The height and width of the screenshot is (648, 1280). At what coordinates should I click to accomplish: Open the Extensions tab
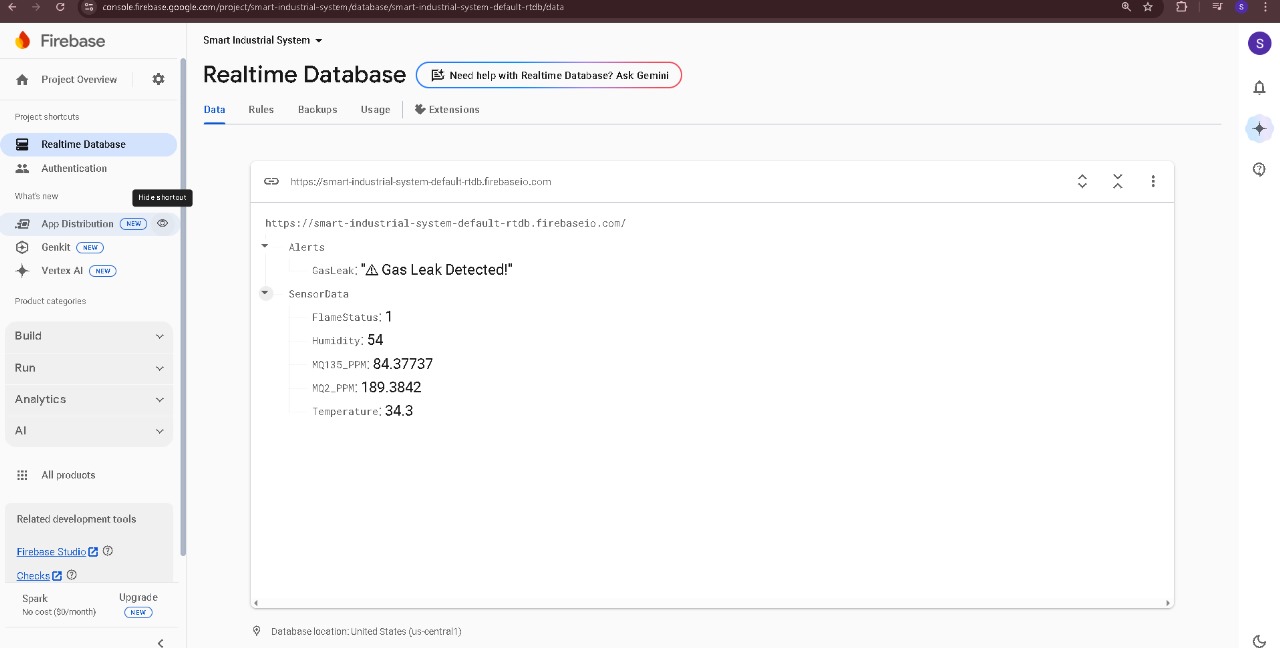tap(447, 110)
